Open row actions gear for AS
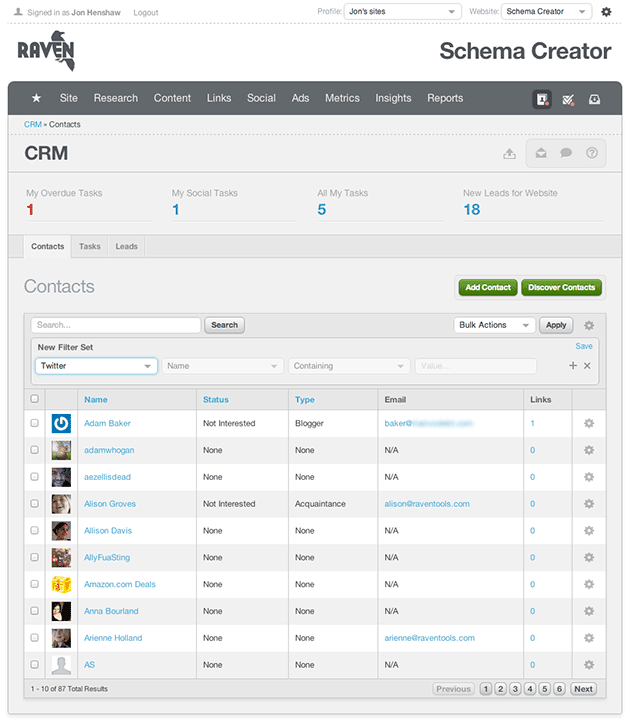This screenshot has width=630, height=720. click(589, 664)
